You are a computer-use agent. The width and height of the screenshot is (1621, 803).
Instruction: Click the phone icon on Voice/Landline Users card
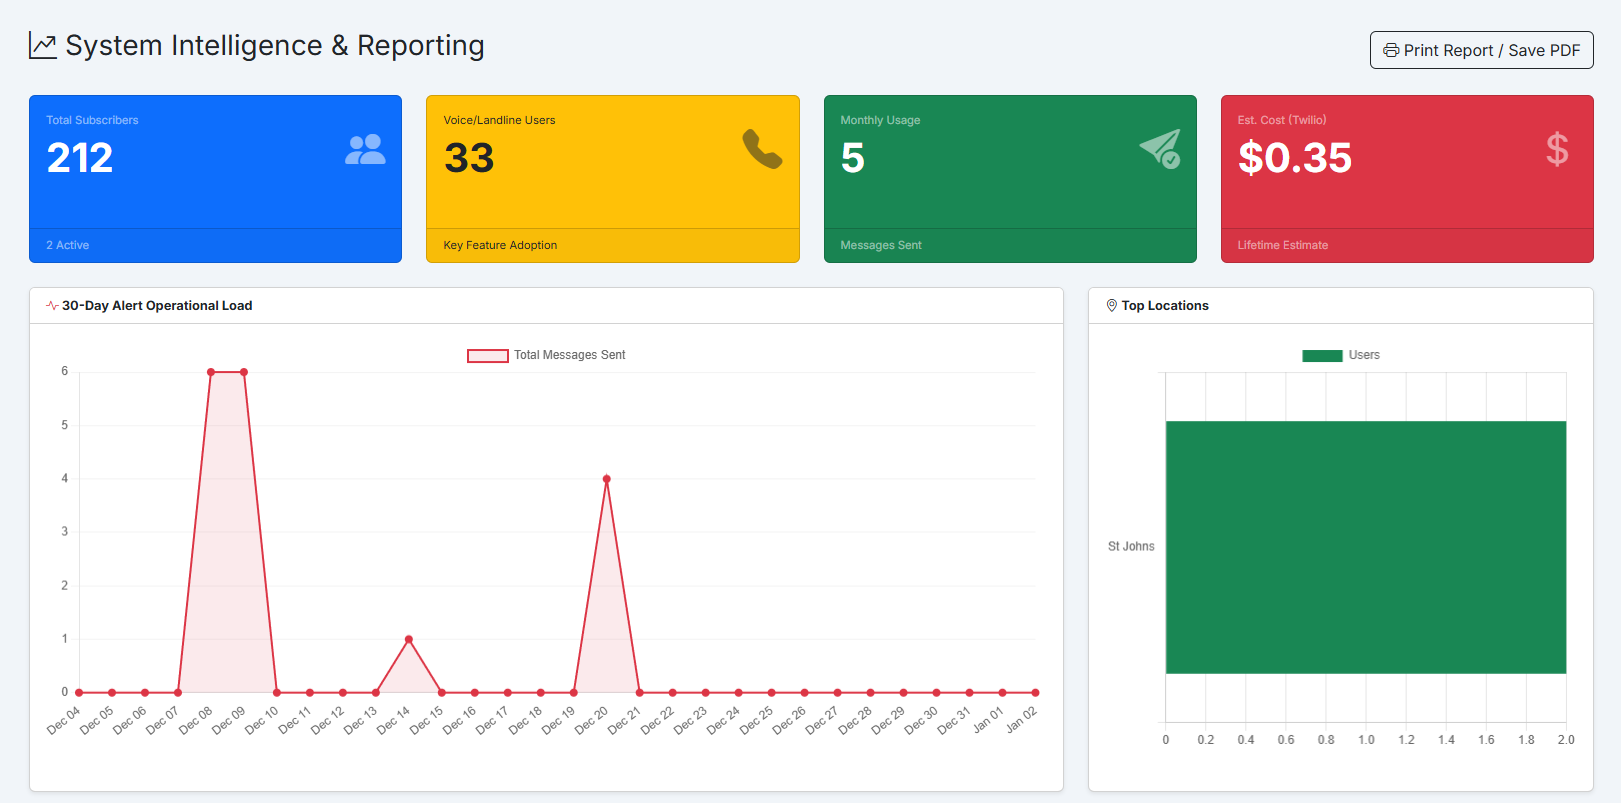click(762, 149)
